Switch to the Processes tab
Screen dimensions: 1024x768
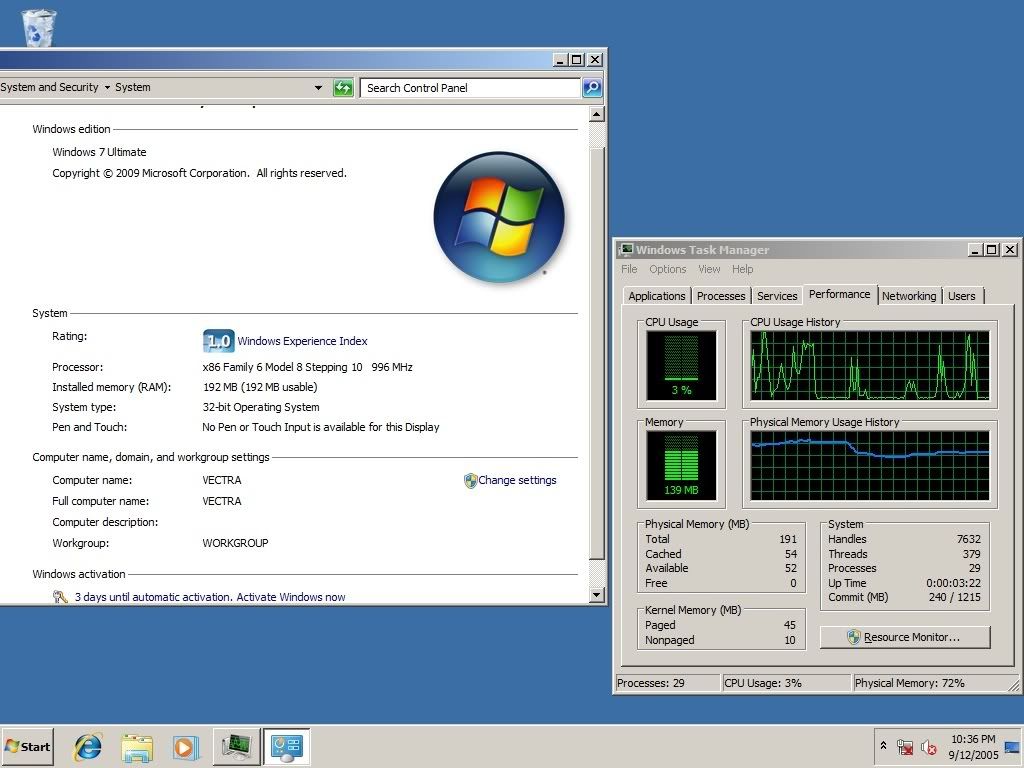[x=721, y=296]
